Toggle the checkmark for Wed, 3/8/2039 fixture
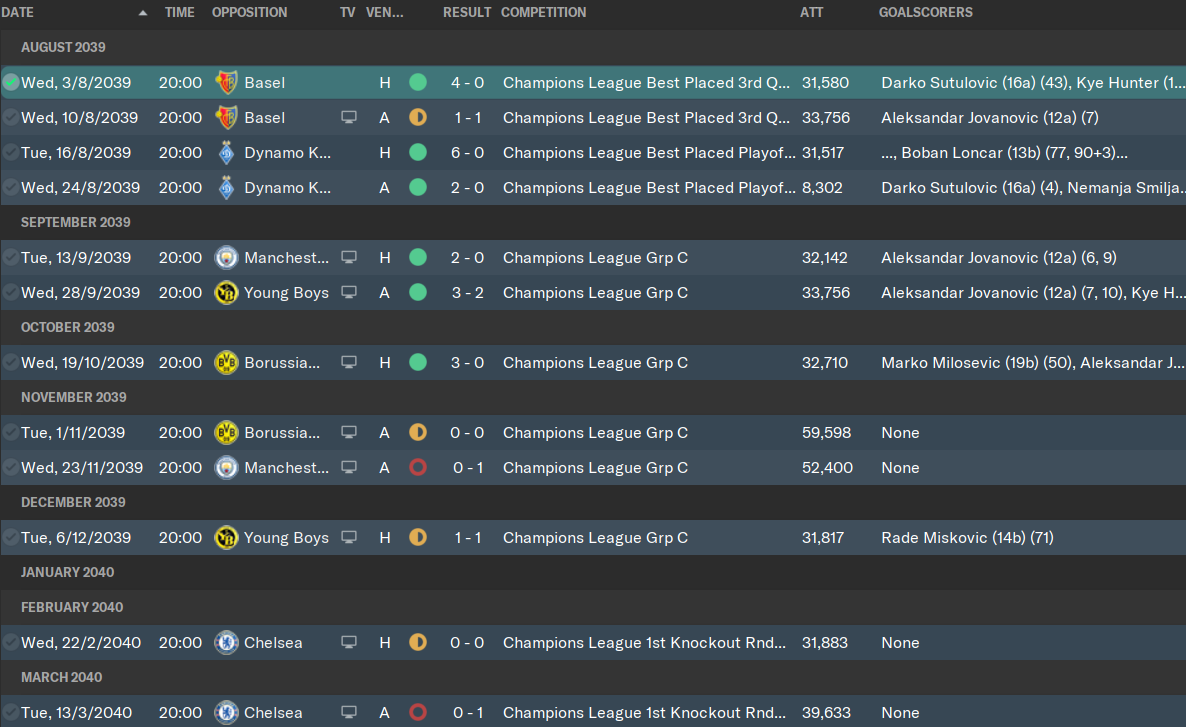Screen dimensions: 1186x727 pyautogui.click(x=11, y=82)
